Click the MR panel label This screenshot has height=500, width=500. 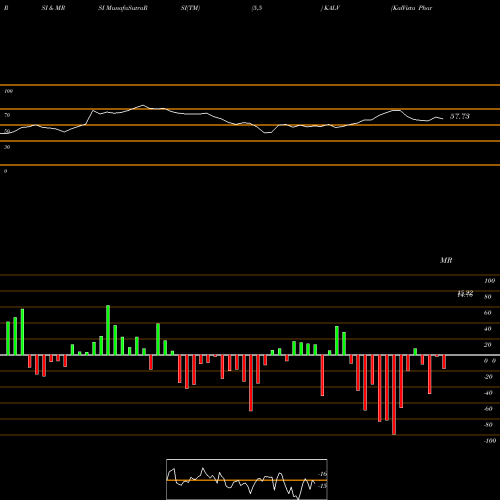[446, 260]
